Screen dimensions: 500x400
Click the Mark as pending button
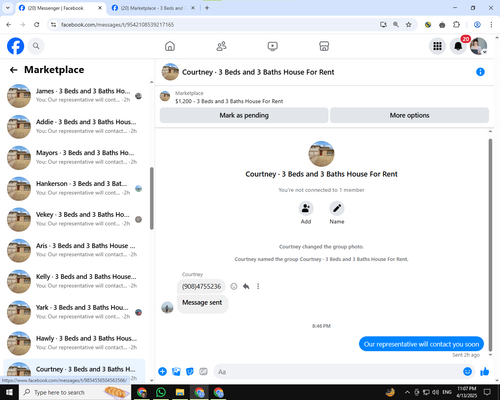244,115
